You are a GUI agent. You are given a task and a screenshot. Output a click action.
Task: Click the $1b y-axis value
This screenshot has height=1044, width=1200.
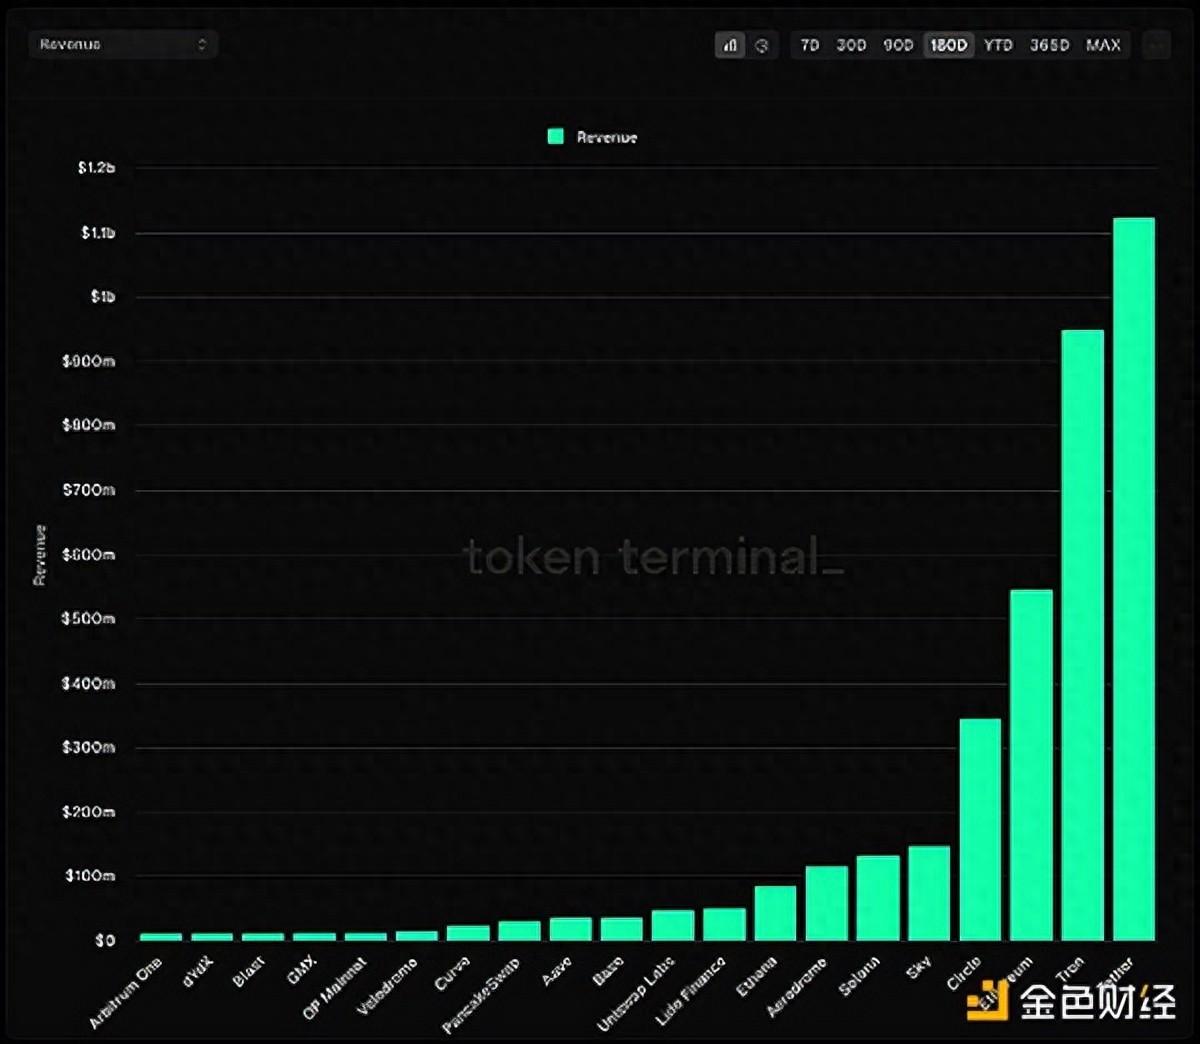(103, 297)
